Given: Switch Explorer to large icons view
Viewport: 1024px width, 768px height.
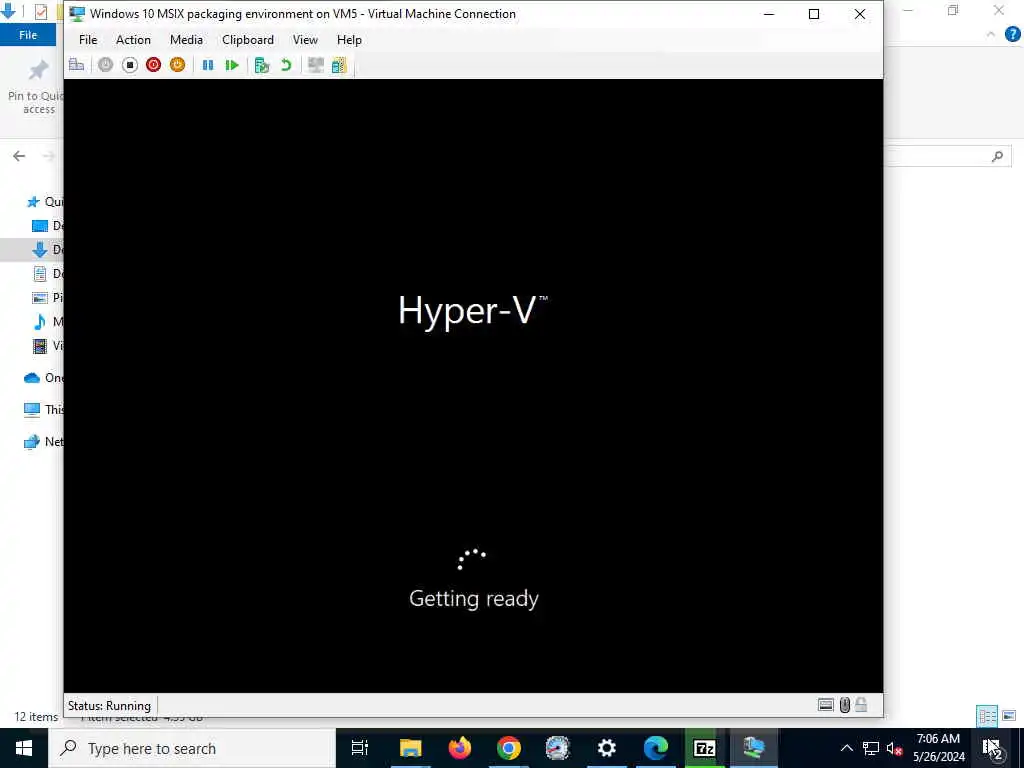Looking at the screenshot, I should [1009, 716].
